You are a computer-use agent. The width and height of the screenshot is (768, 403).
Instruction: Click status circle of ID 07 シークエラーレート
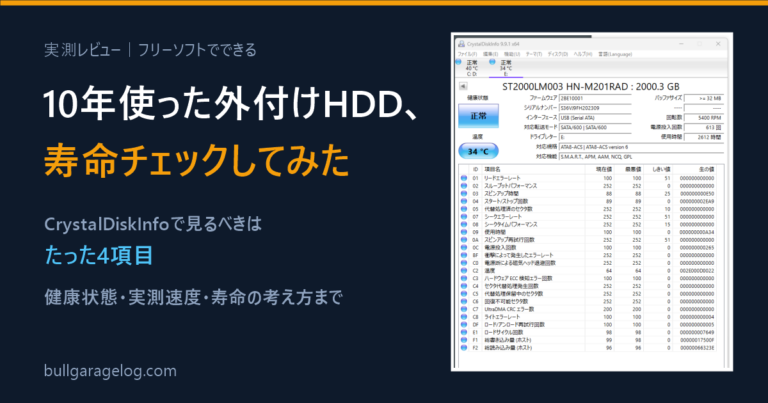pyautogui.click(x=464, y=217)
